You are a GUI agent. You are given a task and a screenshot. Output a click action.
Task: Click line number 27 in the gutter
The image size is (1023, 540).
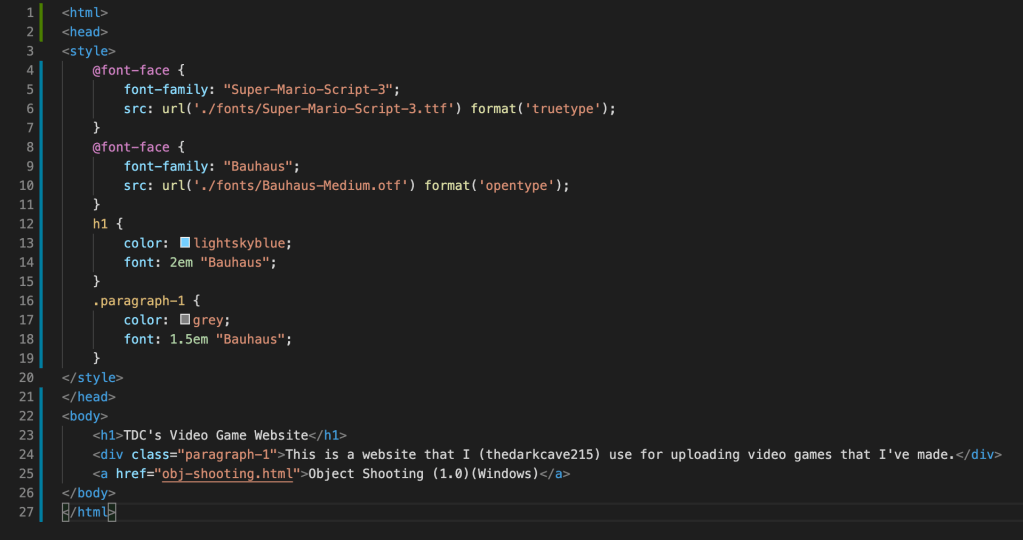point(26,512)
